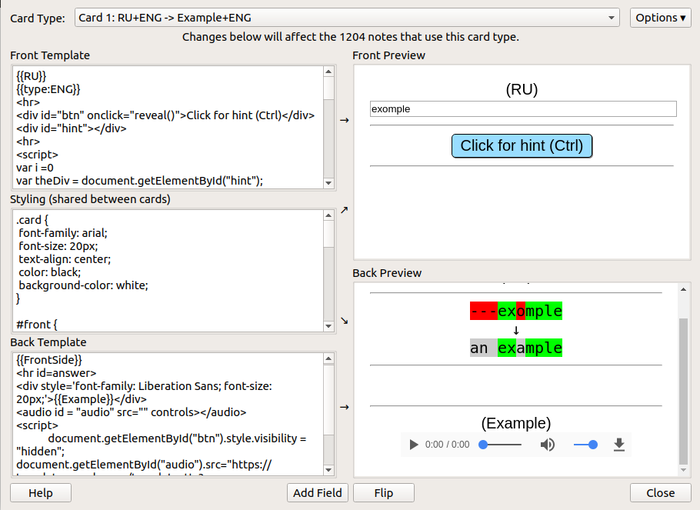The width and height of the screenshot is (700, 510).
Task: Adjust the audio volume slider
Action: coord(586,444)
